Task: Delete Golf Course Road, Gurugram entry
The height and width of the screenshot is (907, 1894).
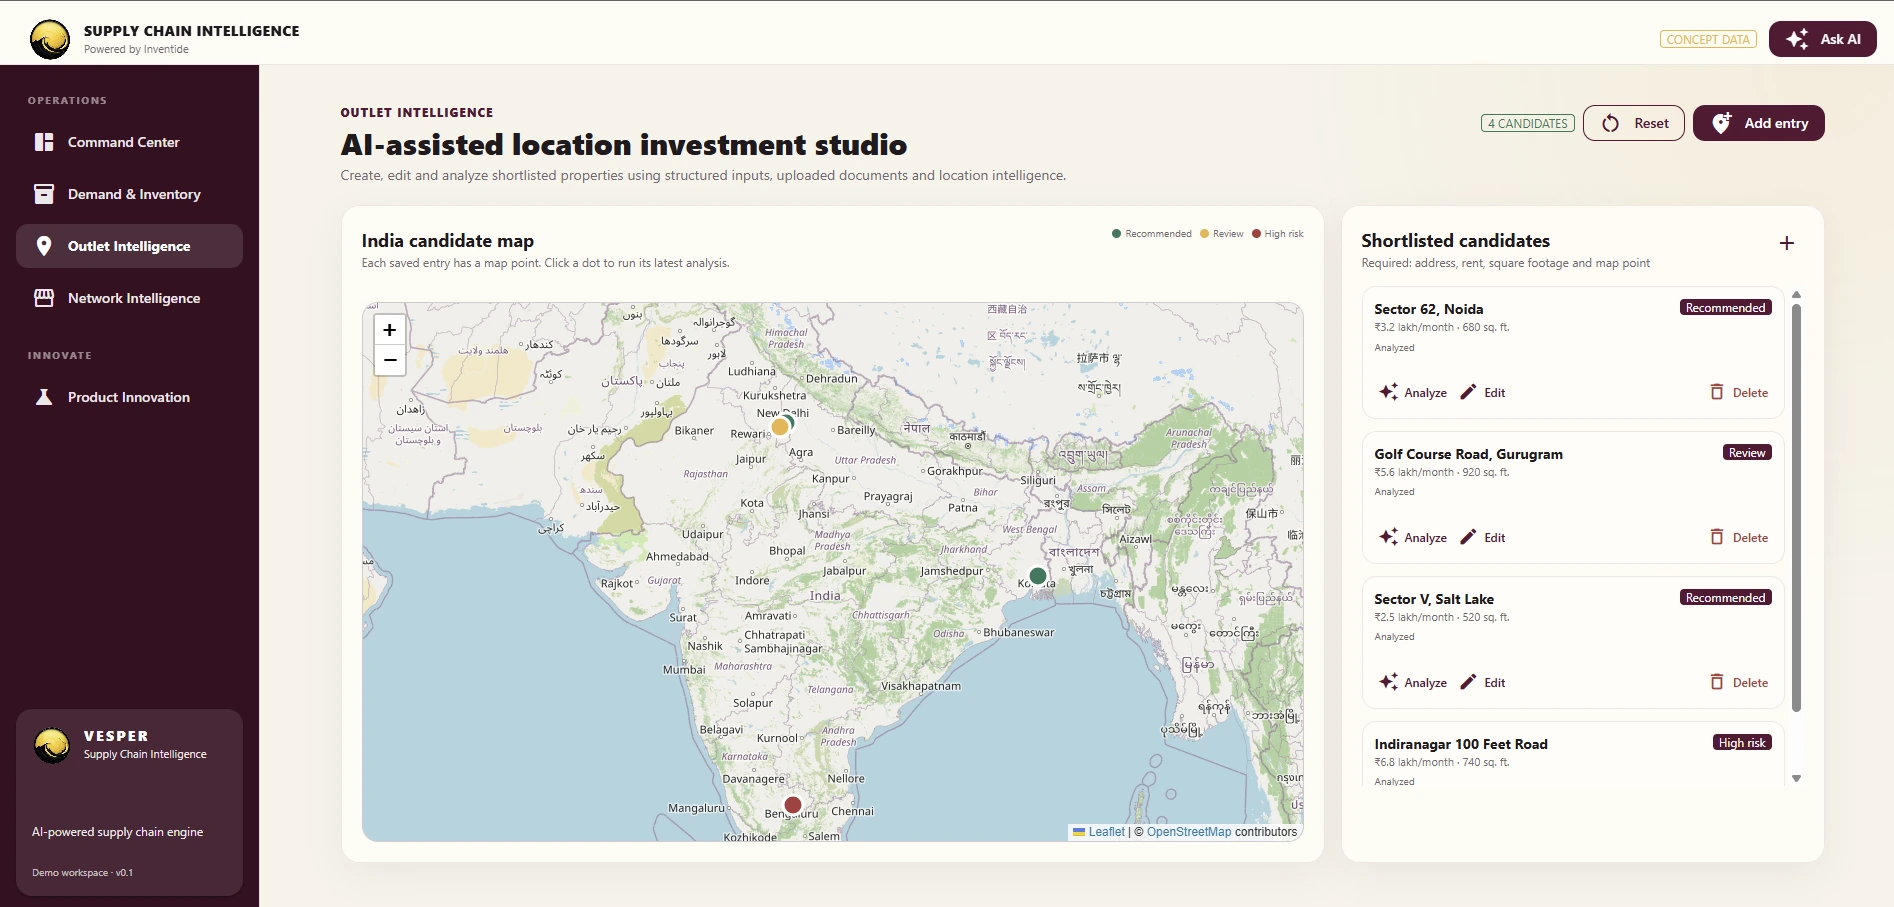Action: point(1739,537)
